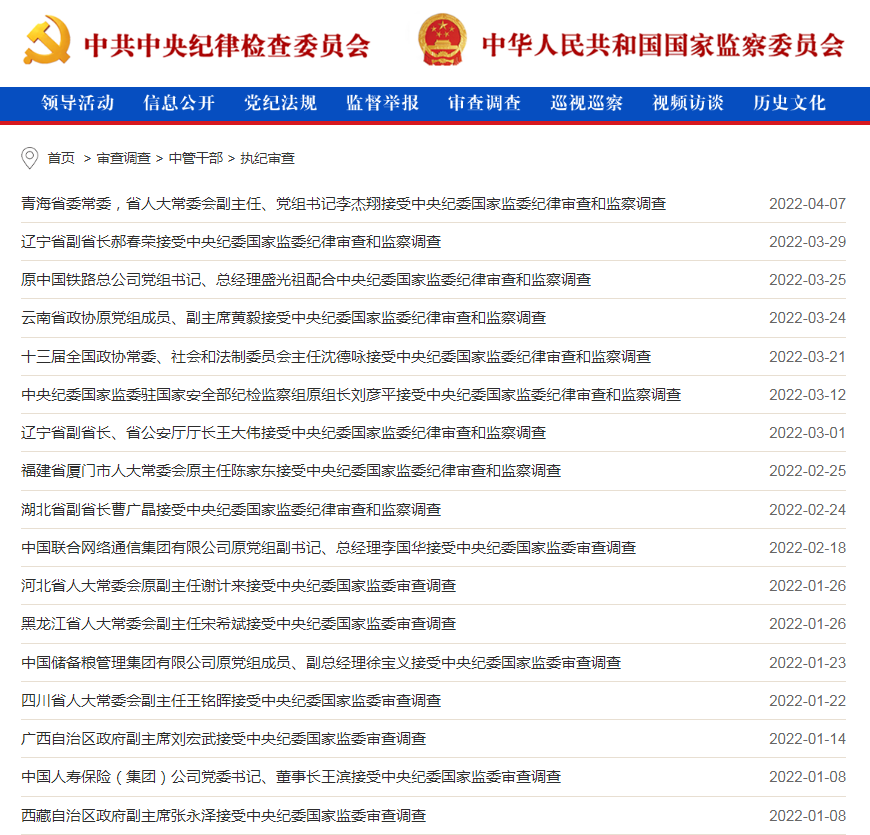Screen dimensions: 870x835
Task: Open the article about 中国储备粮 副总经理徐宝义
Action: [x=321, y=663]
